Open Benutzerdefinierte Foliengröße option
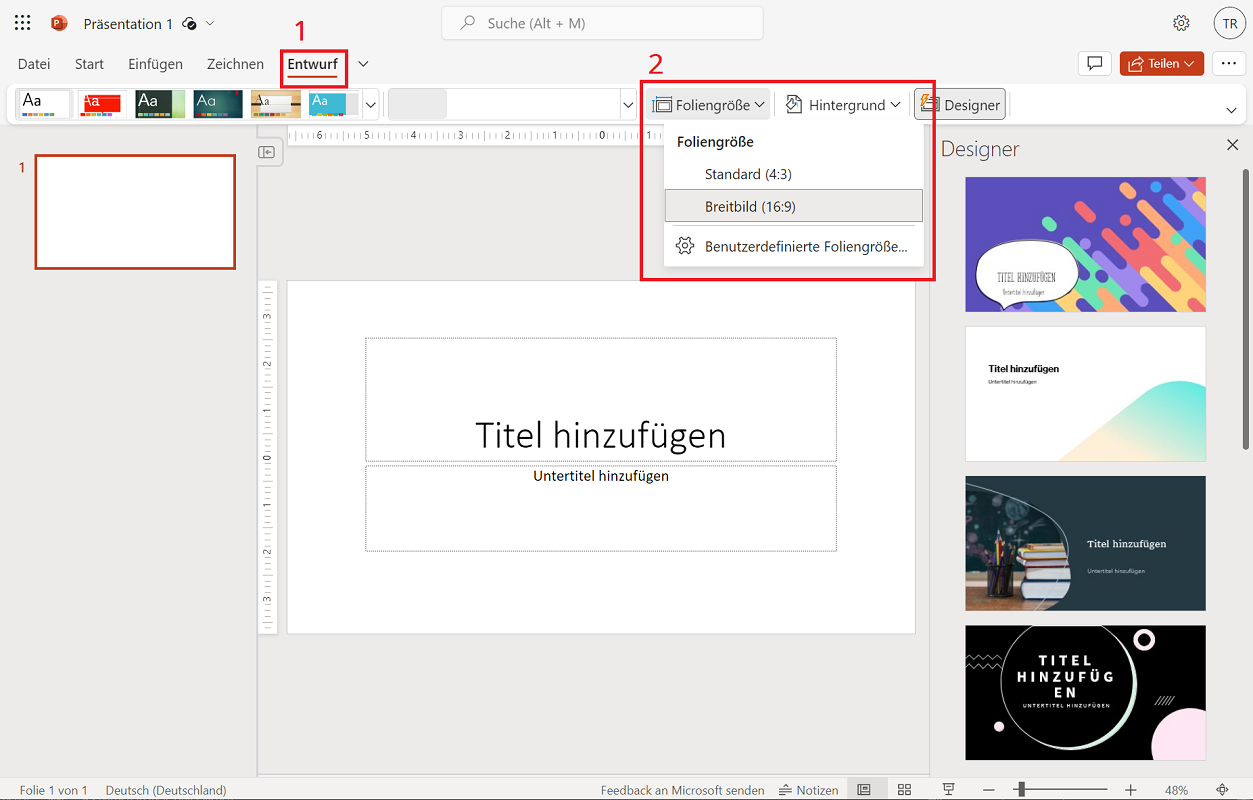Viewport: 1253px width, 800px height. click(793, 246)
